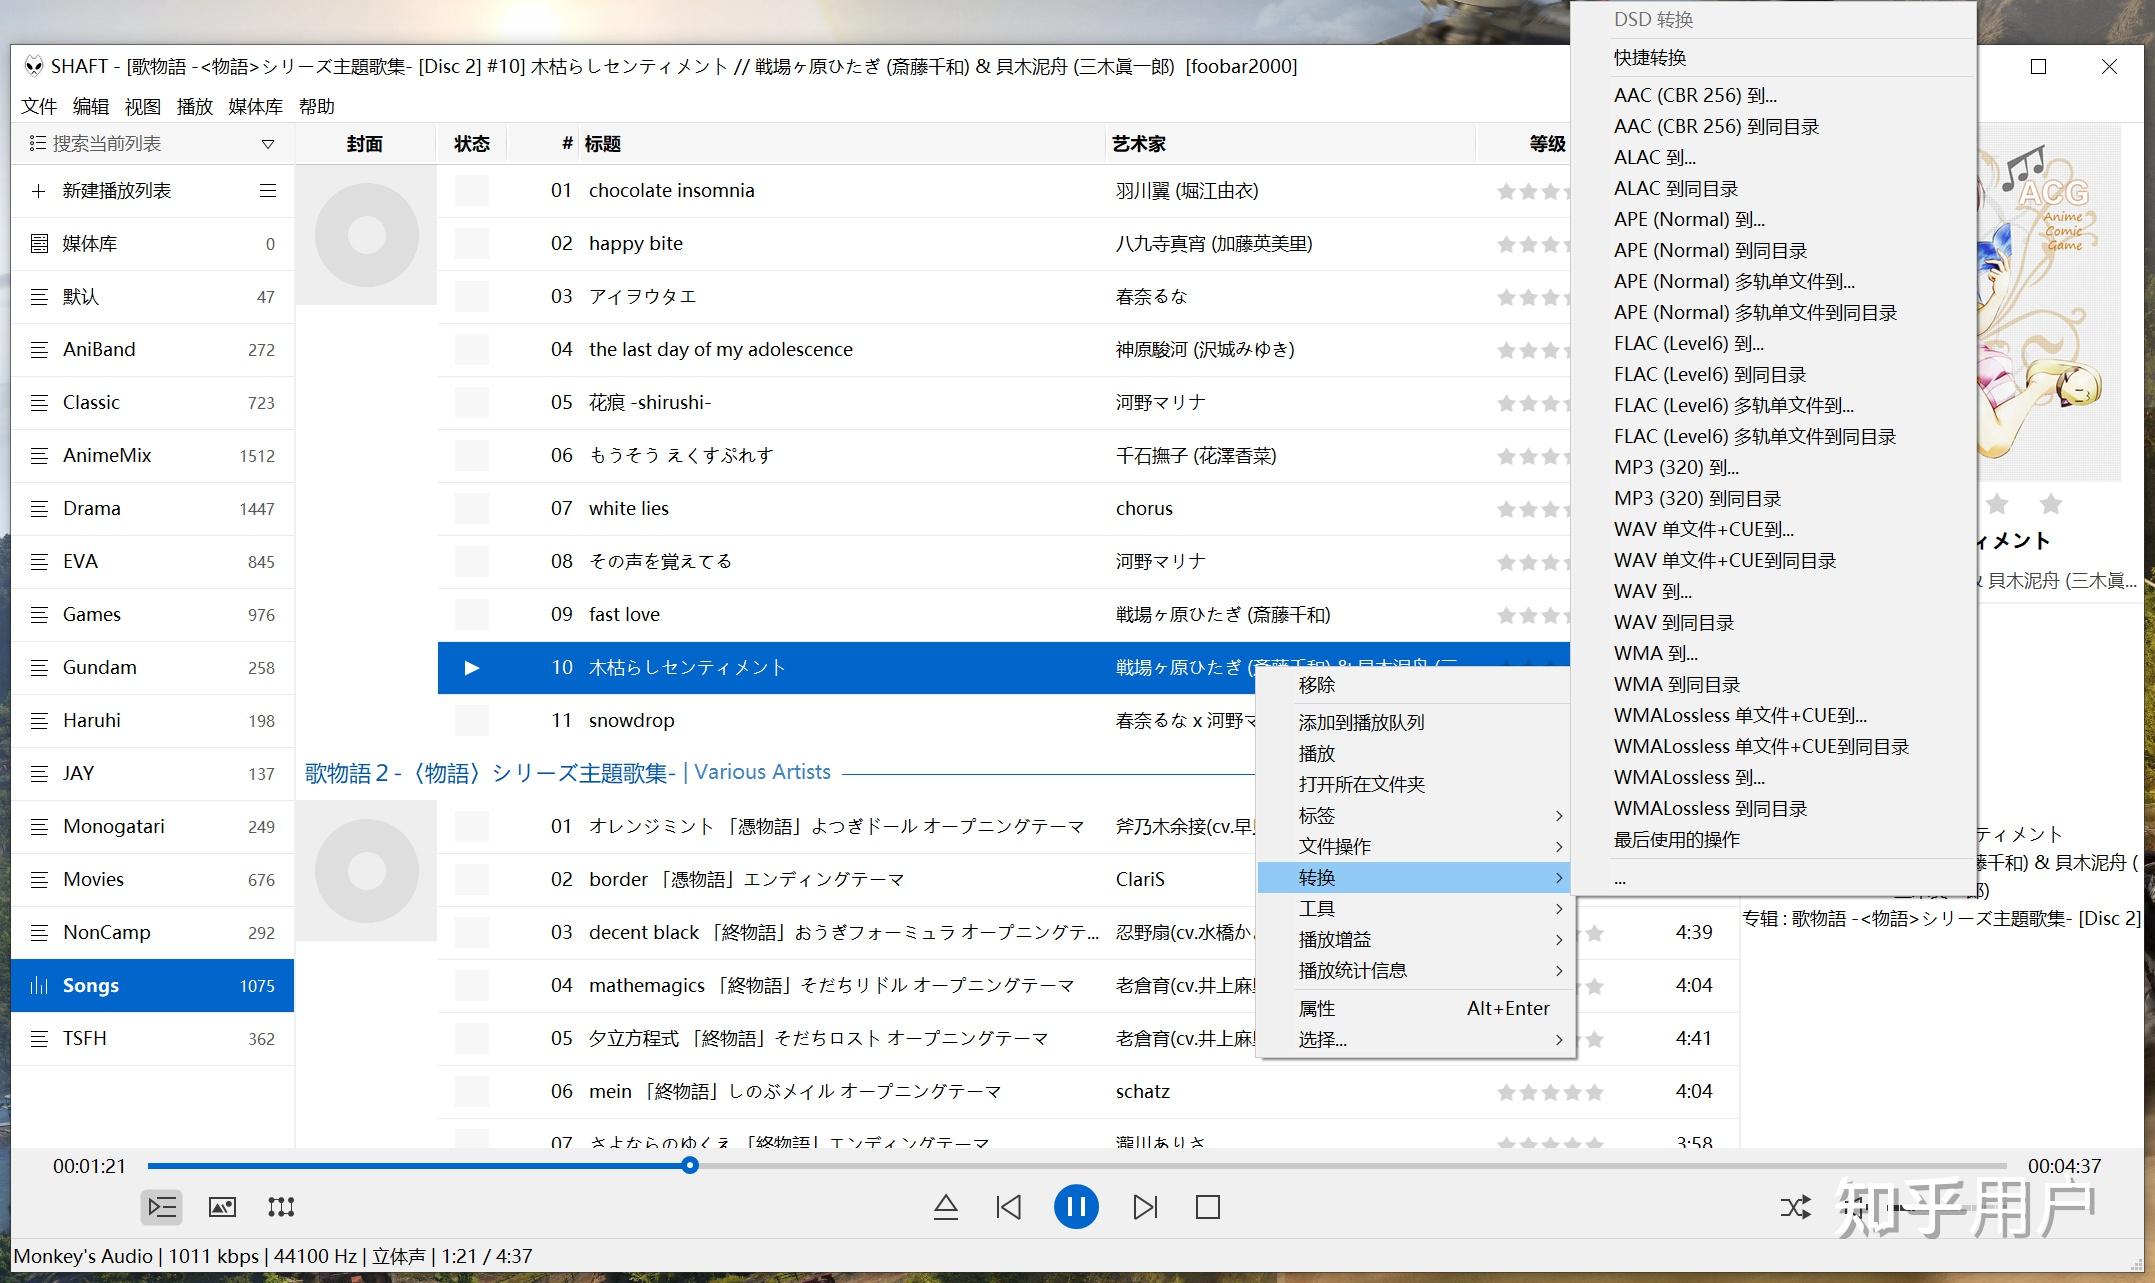Choose FLAC (Level6) 到同目录 conversion option
The image size is (2155, 1283).
pyautogui.click(x=1711, y=374)
